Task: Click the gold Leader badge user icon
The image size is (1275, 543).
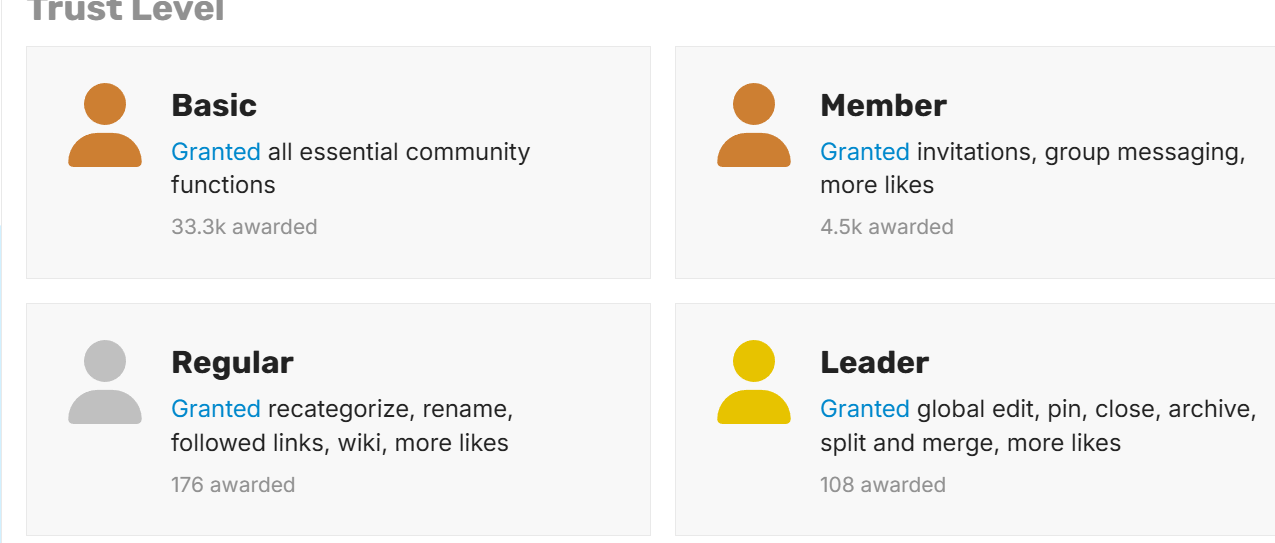Action: [x=754, y=382]
